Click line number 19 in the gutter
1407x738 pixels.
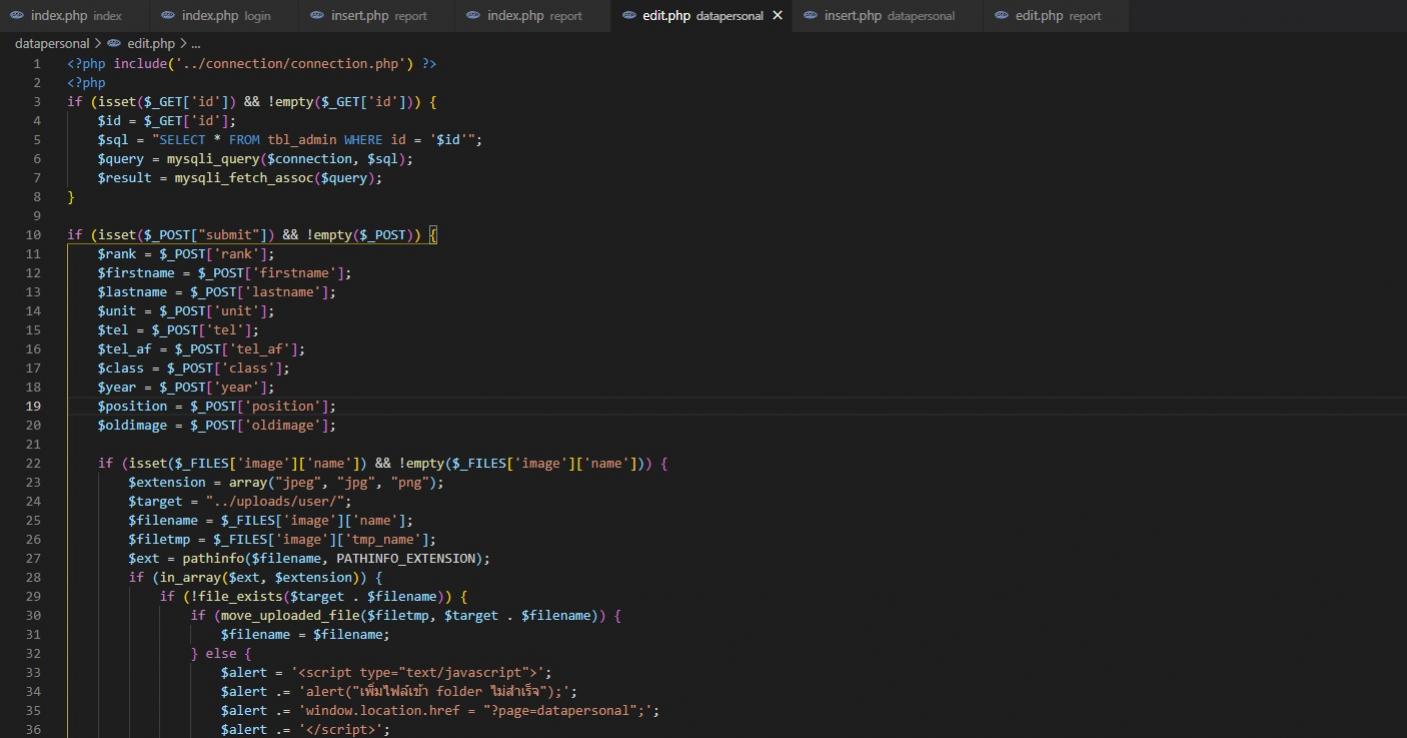(x=34, y=406)
